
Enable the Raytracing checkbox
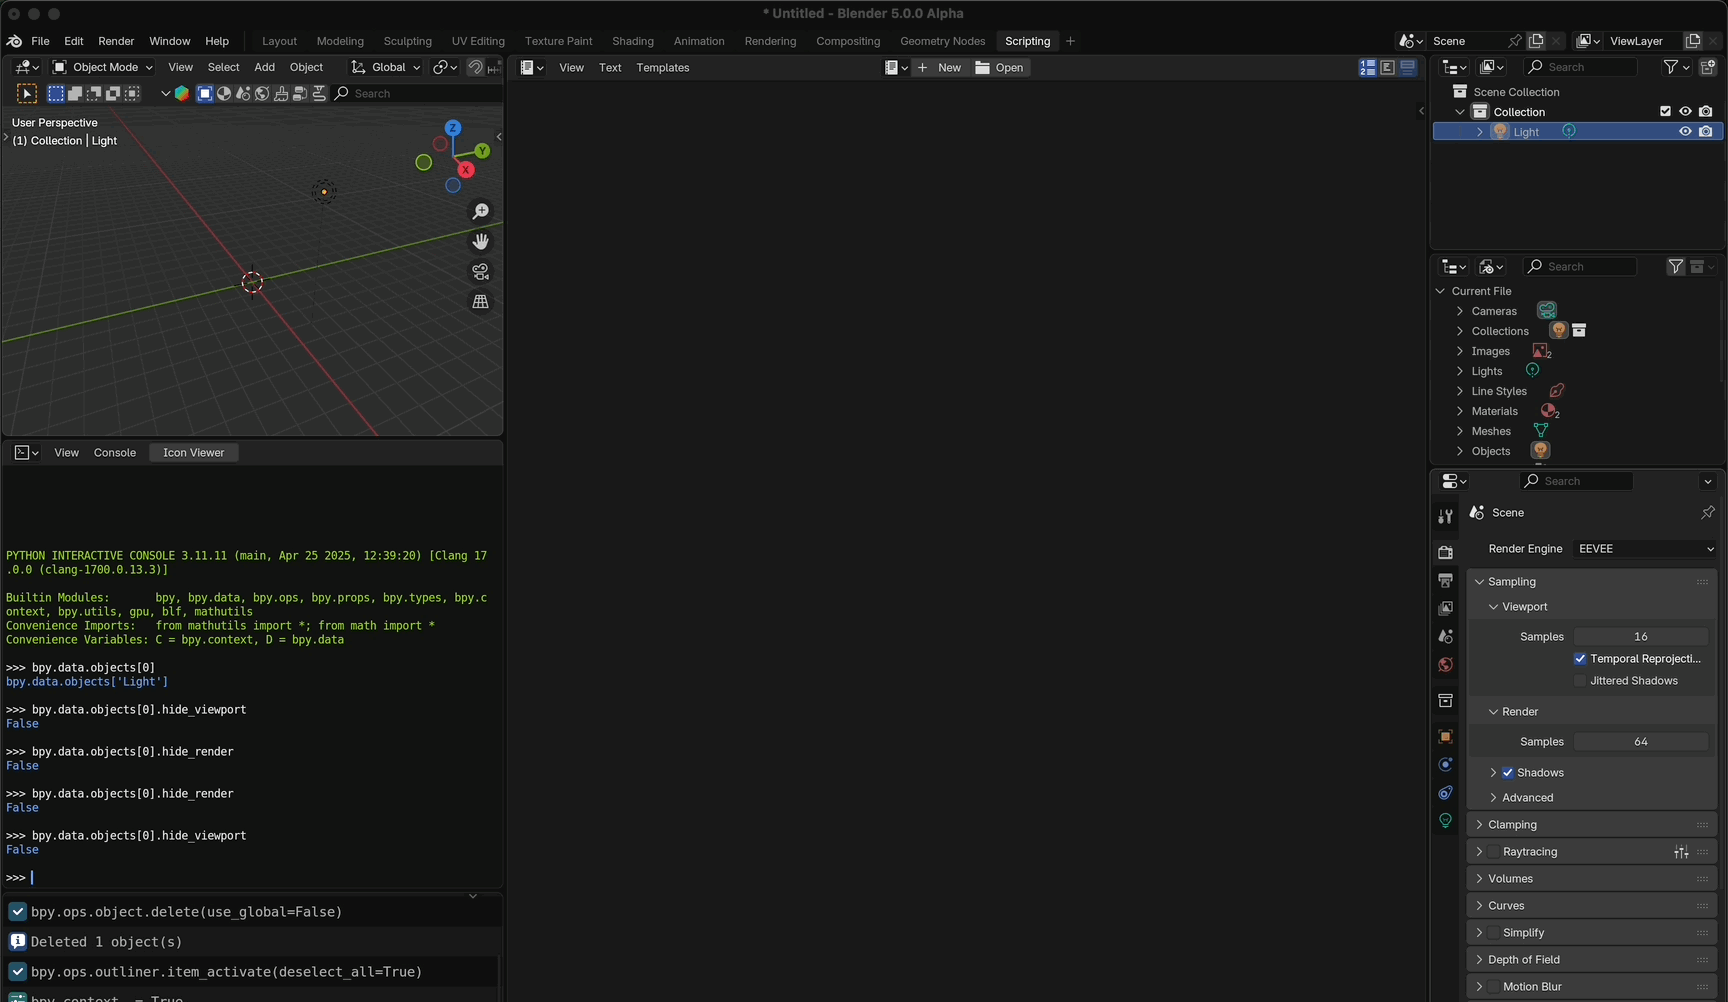(1494, 852)
